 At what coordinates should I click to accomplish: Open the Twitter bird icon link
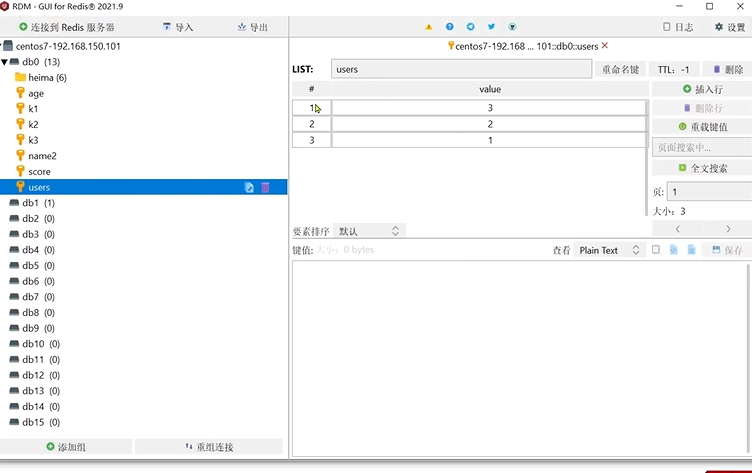click(x=491, y=27)
